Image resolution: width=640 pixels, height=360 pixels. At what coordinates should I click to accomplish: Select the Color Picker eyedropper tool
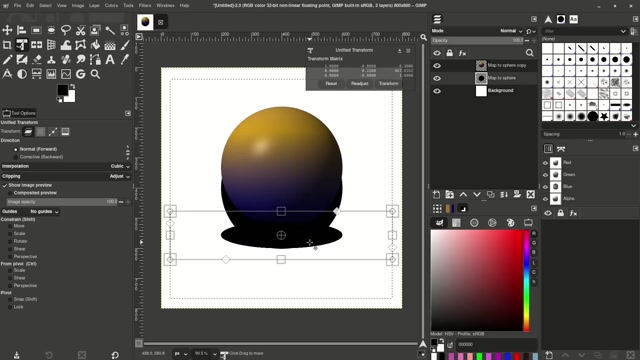124,60
